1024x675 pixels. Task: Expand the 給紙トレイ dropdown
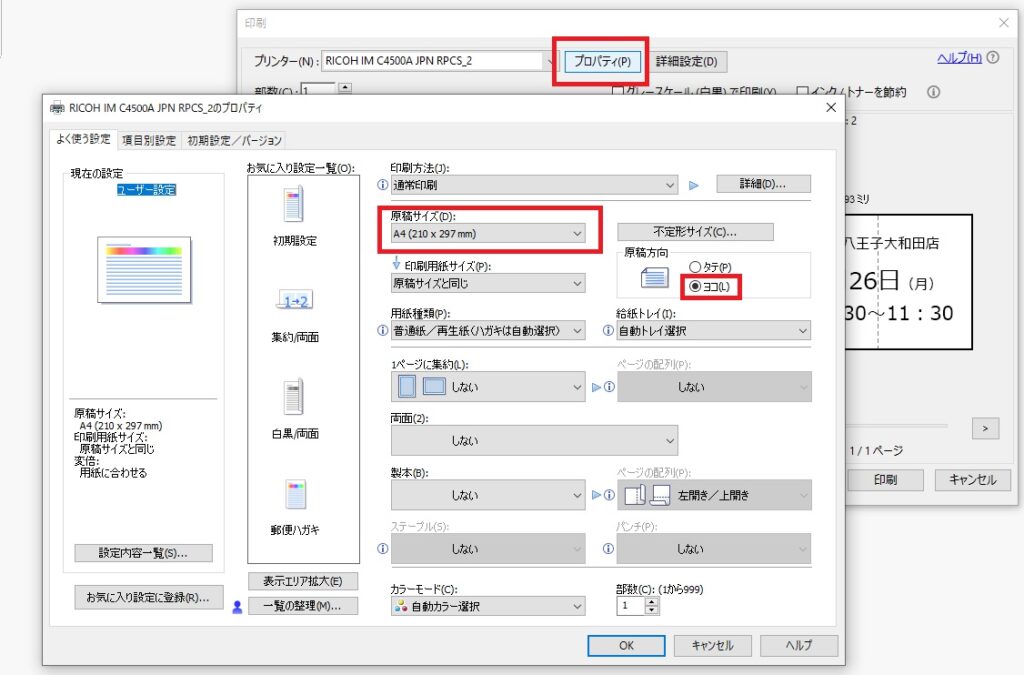(713, 331)
